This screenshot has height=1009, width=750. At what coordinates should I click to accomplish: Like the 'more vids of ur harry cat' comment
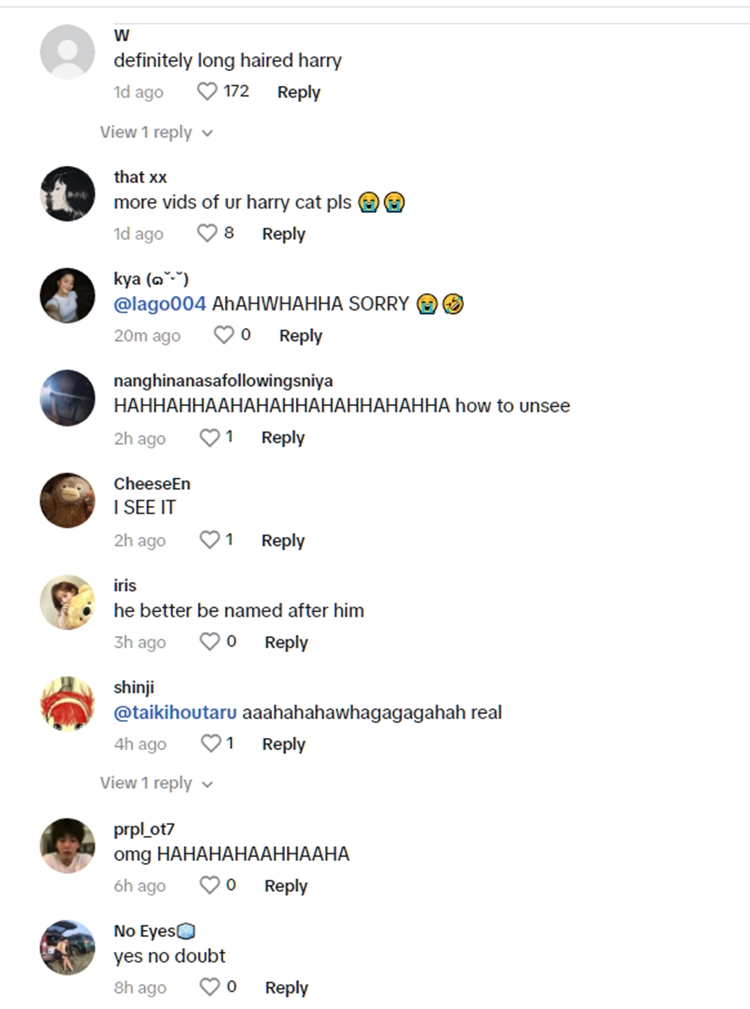point(207,234)
